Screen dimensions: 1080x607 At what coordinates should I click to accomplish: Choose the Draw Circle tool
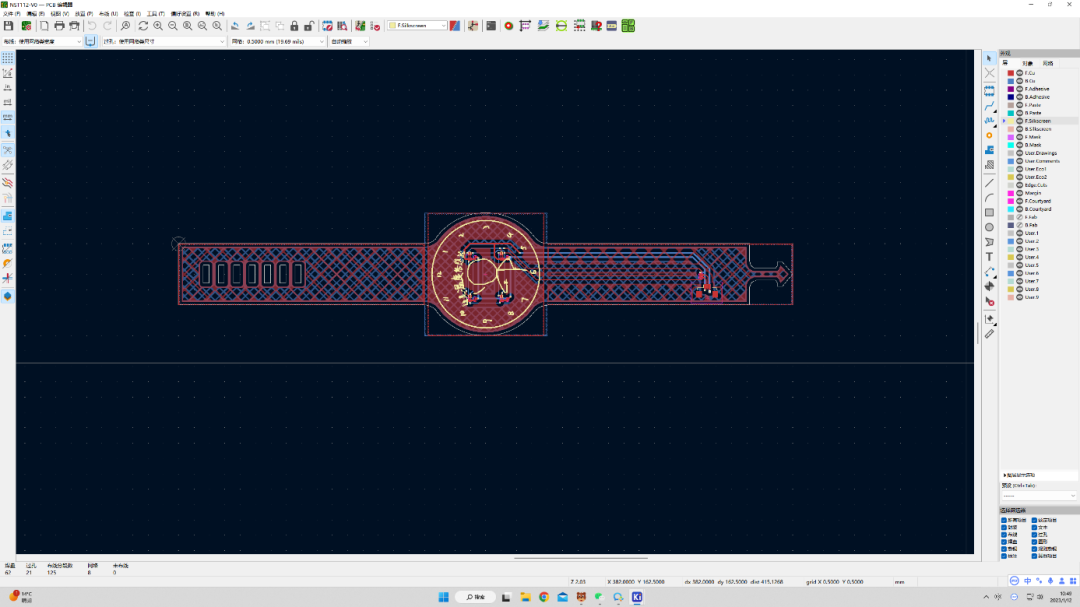coord(989,227)
